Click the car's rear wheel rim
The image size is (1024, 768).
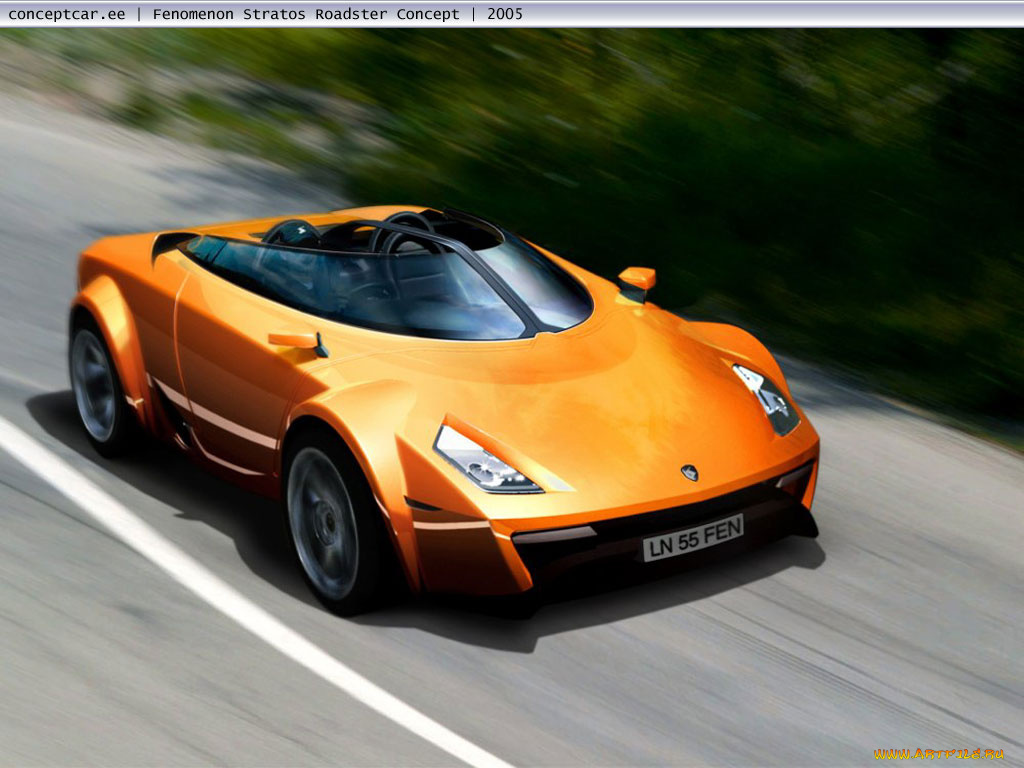point(94,384)
